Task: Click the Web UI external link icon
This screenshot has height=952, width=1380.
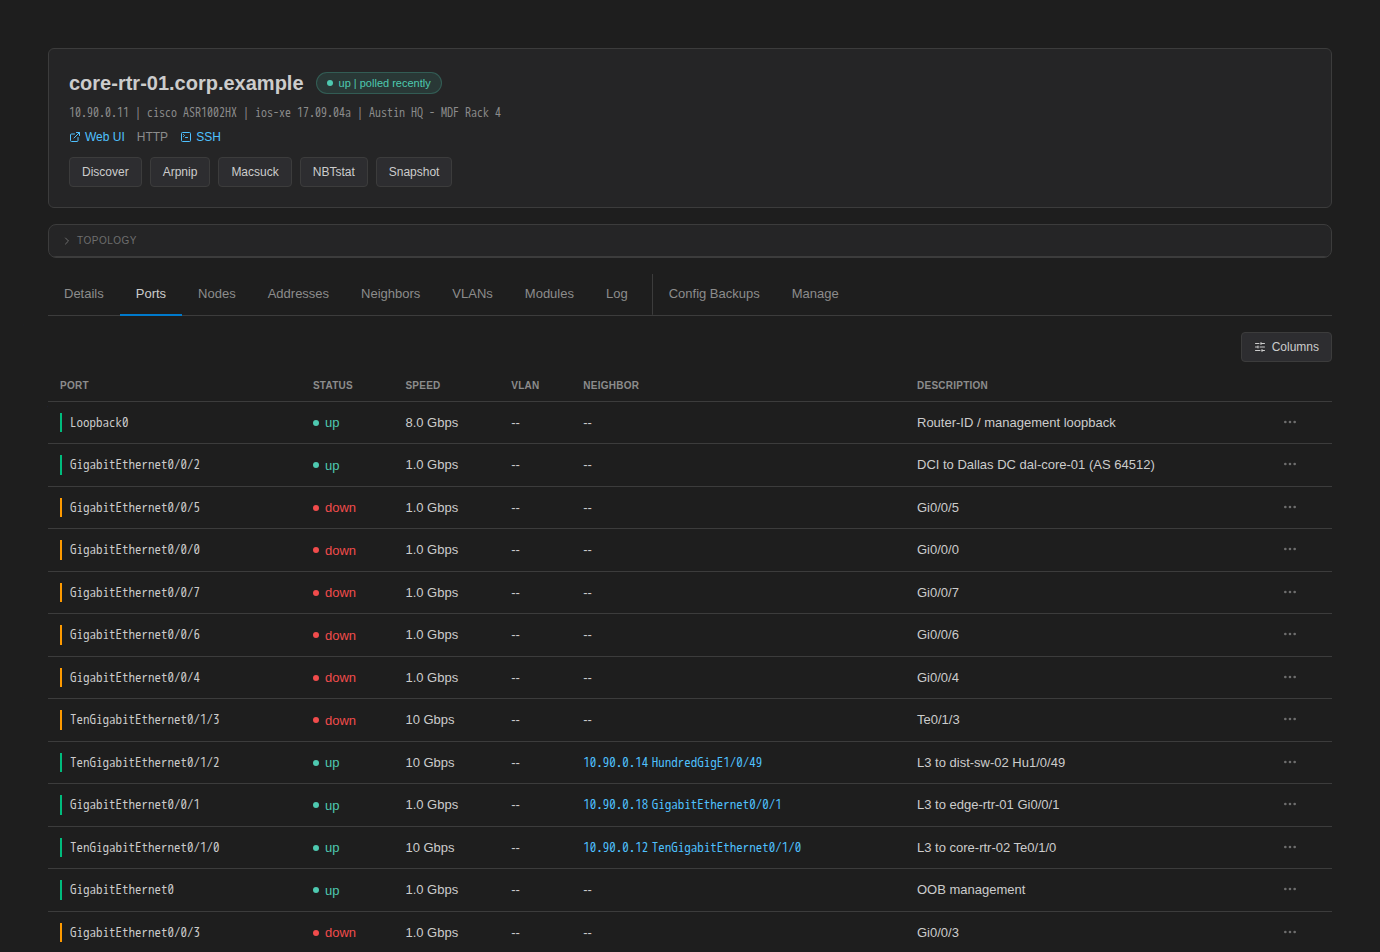Action: tap(75, 137)
